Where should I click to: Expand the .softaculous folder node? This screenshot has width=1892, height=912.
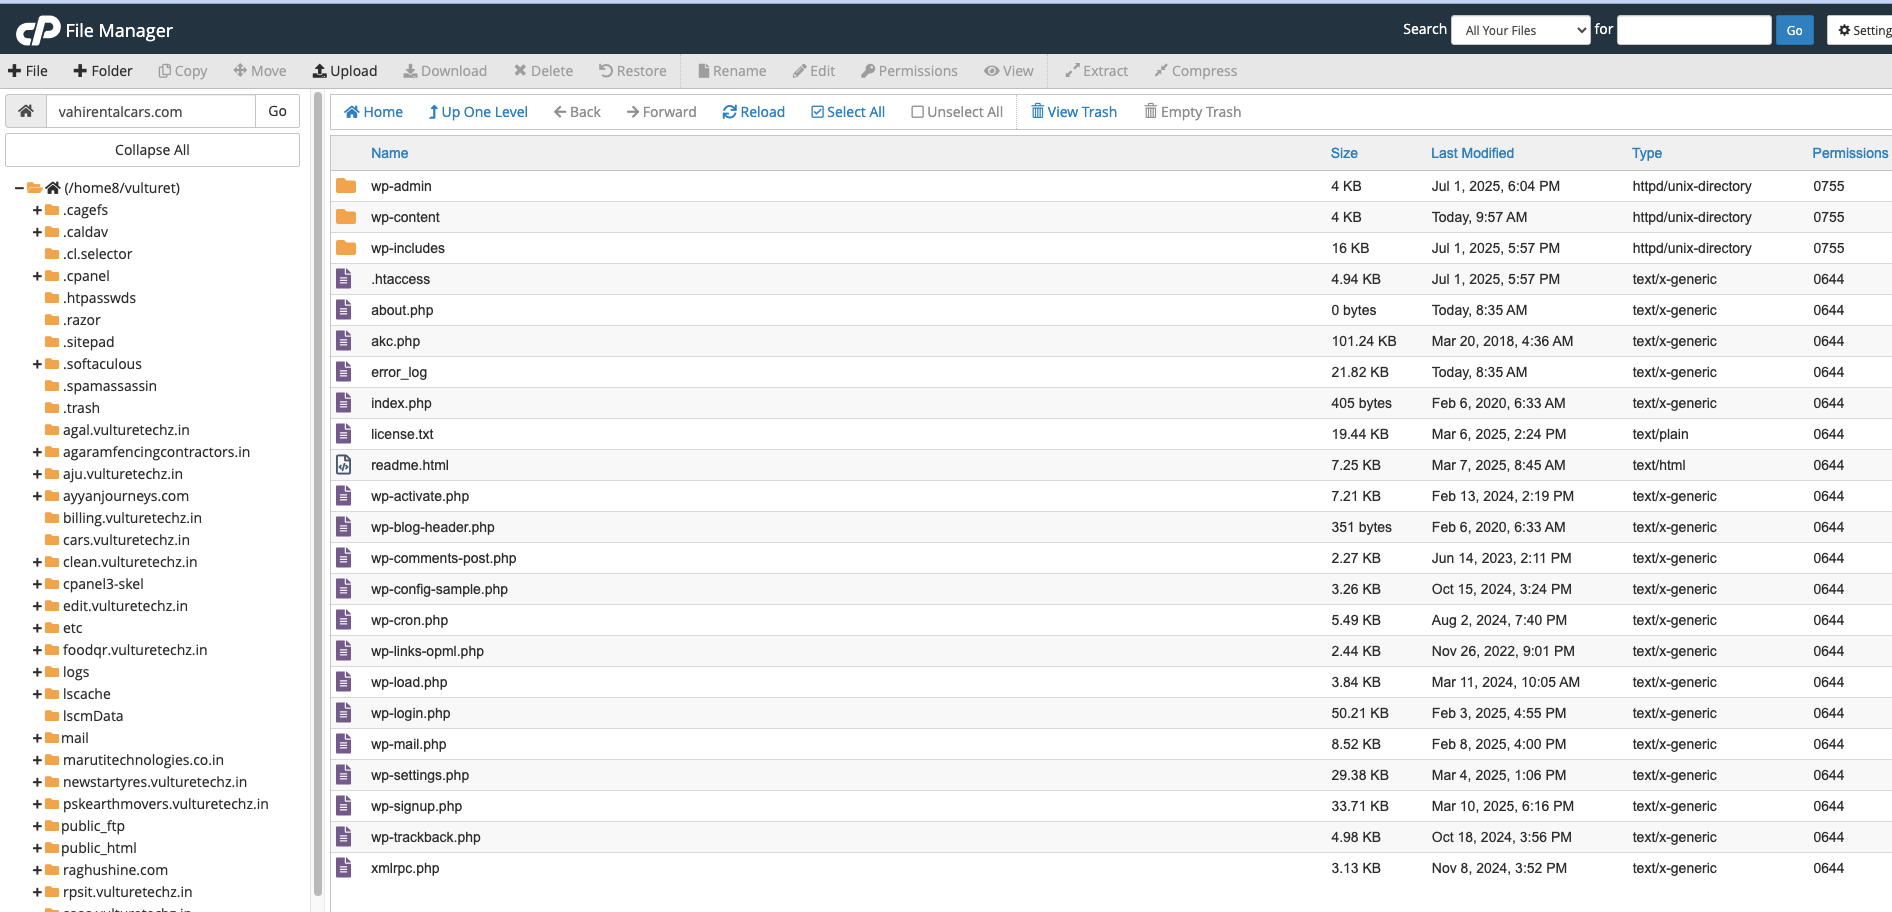pyautogui.click(x=37, y=364)
